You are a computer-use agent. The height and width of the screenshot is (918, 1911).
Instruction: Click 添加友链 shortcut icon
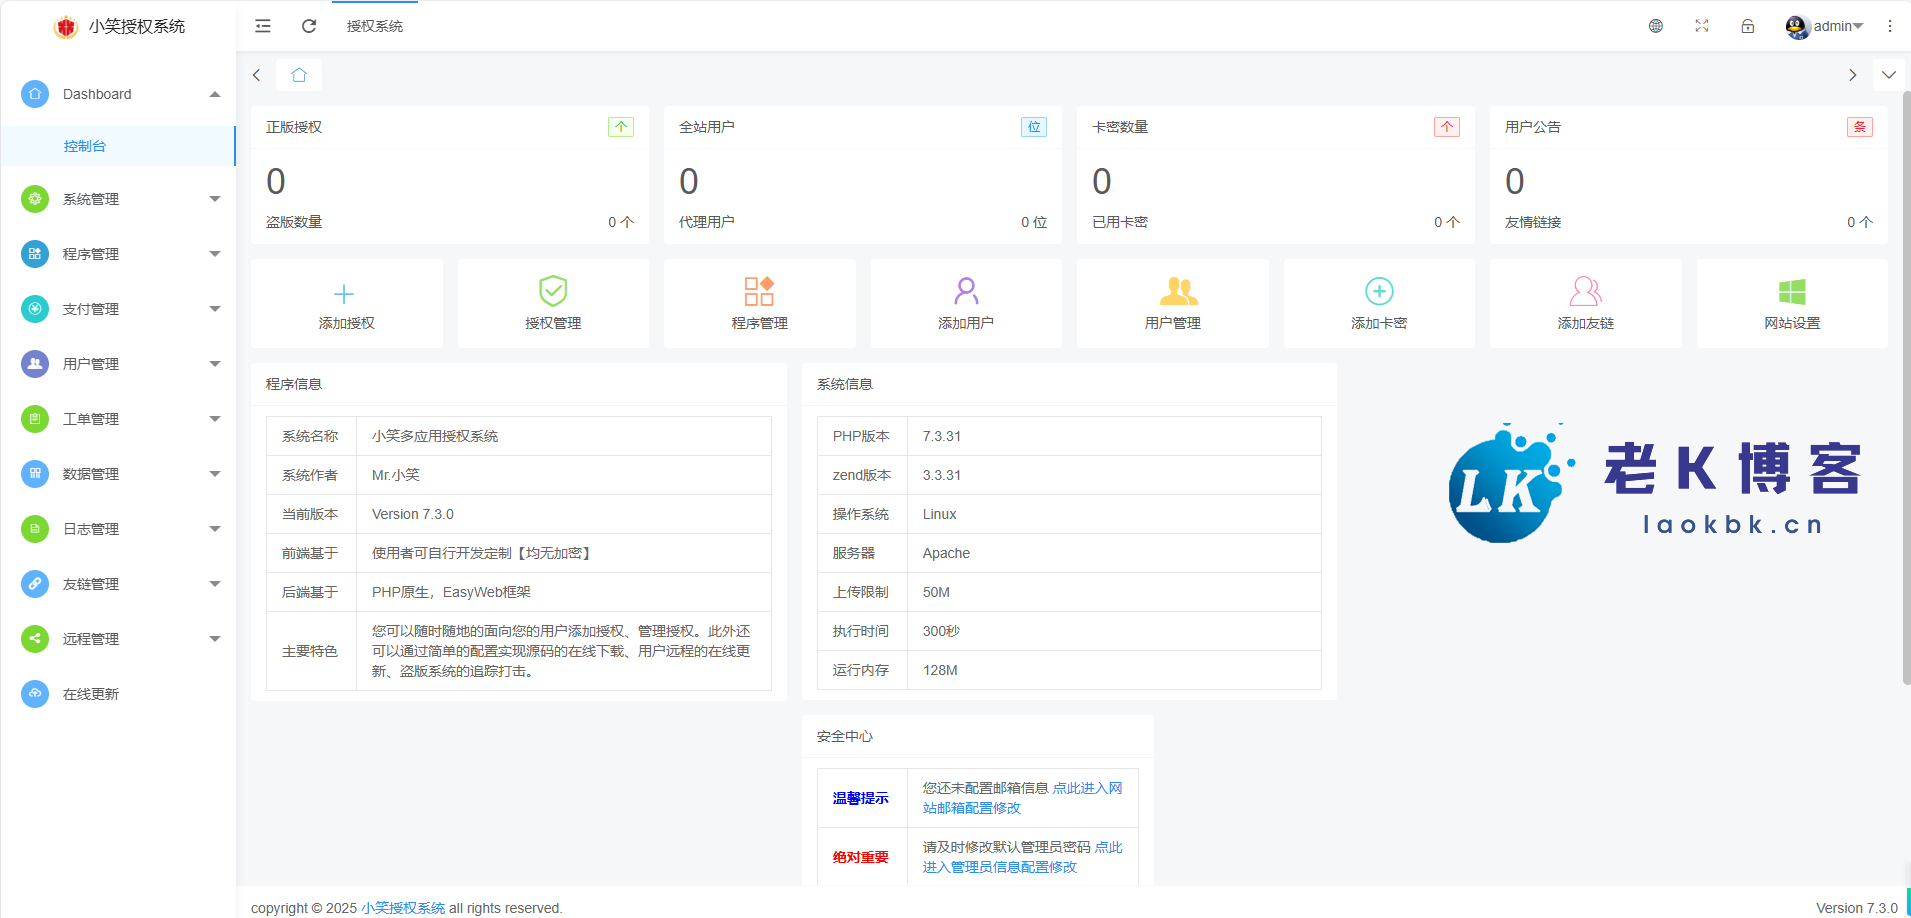(x=1586, y=292)
